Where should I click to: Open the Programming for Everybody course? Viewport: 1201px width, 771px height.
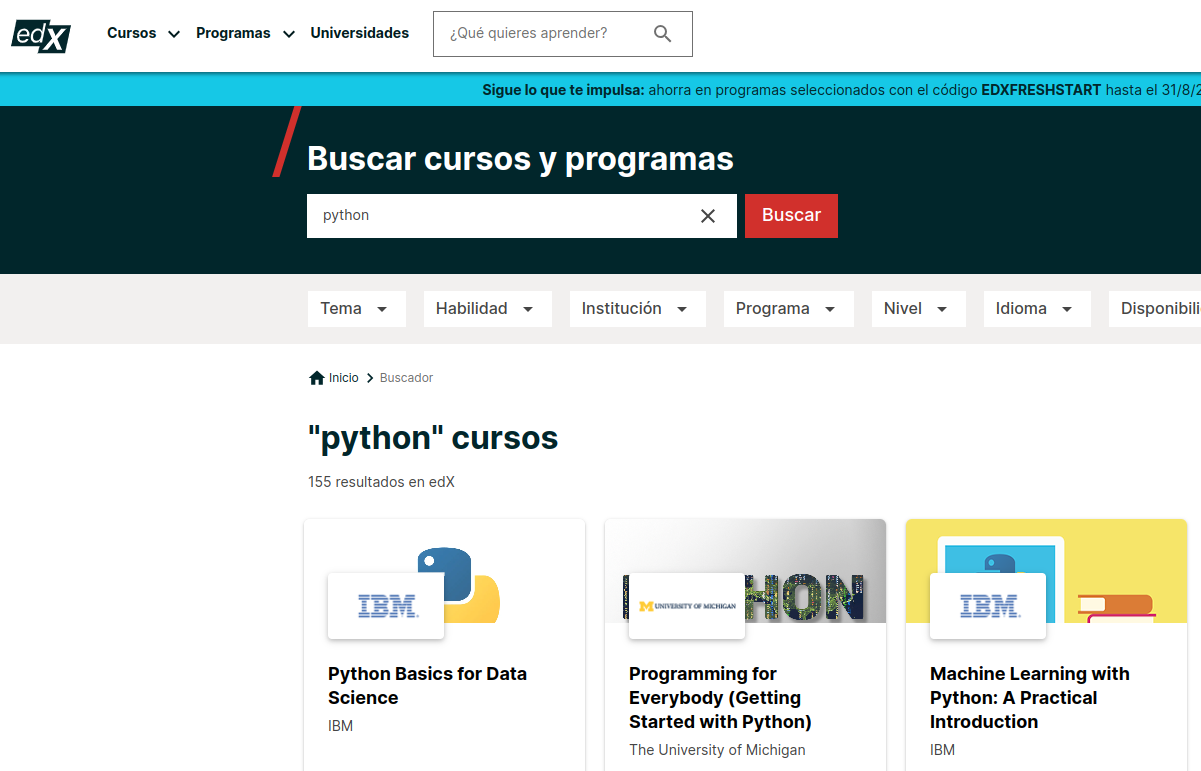click(x=719, y=697)
